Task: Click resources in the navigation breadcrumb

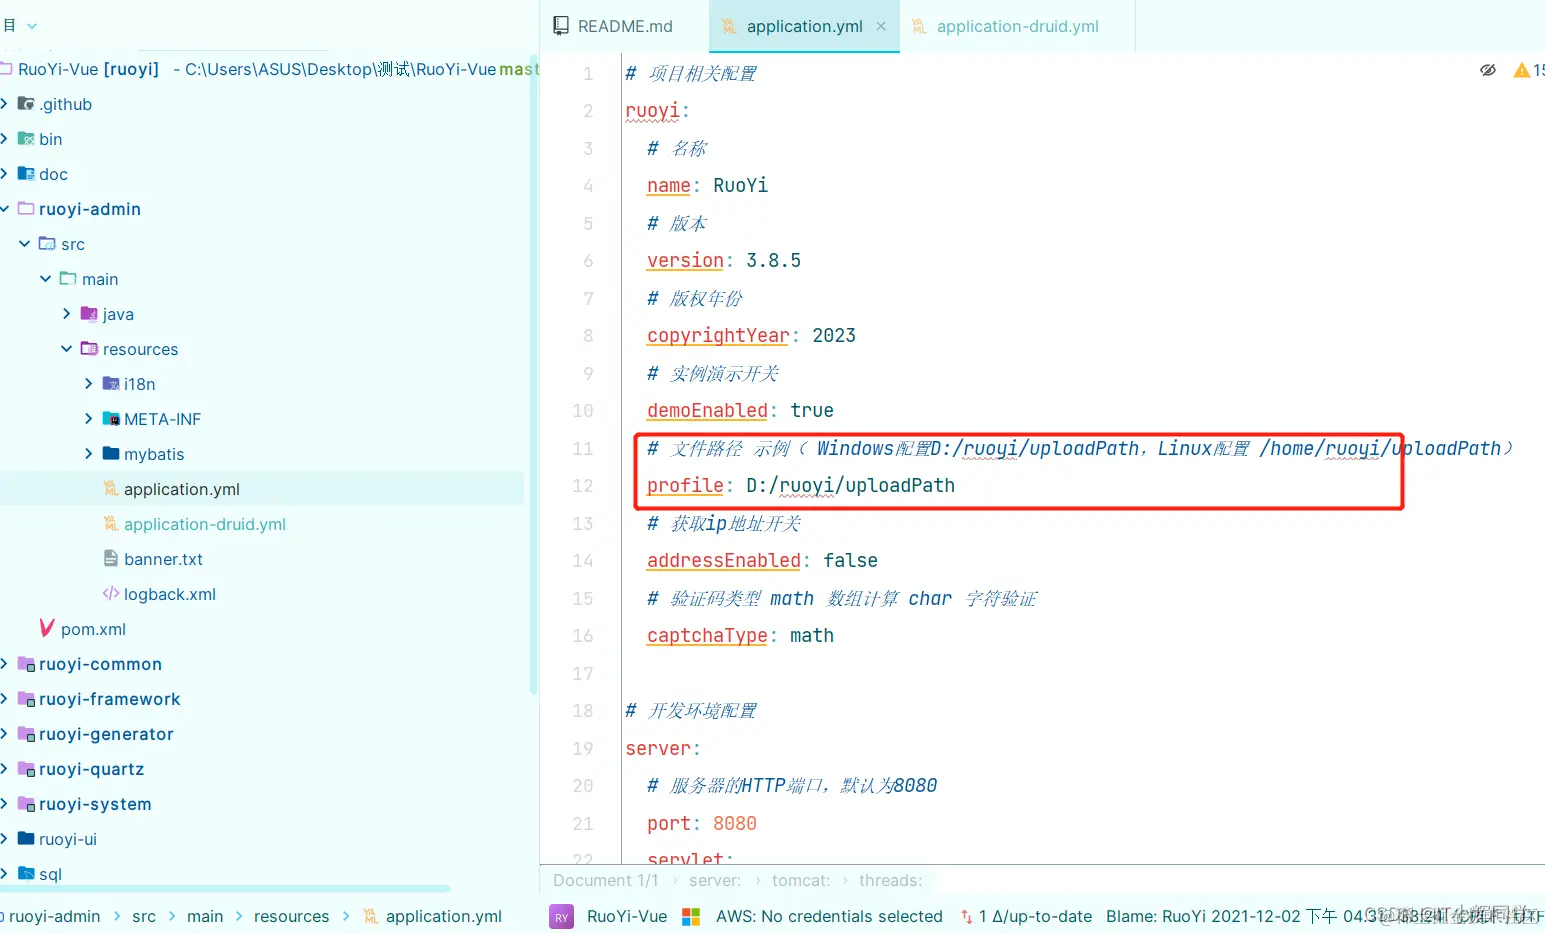Action: click(291, 916)
